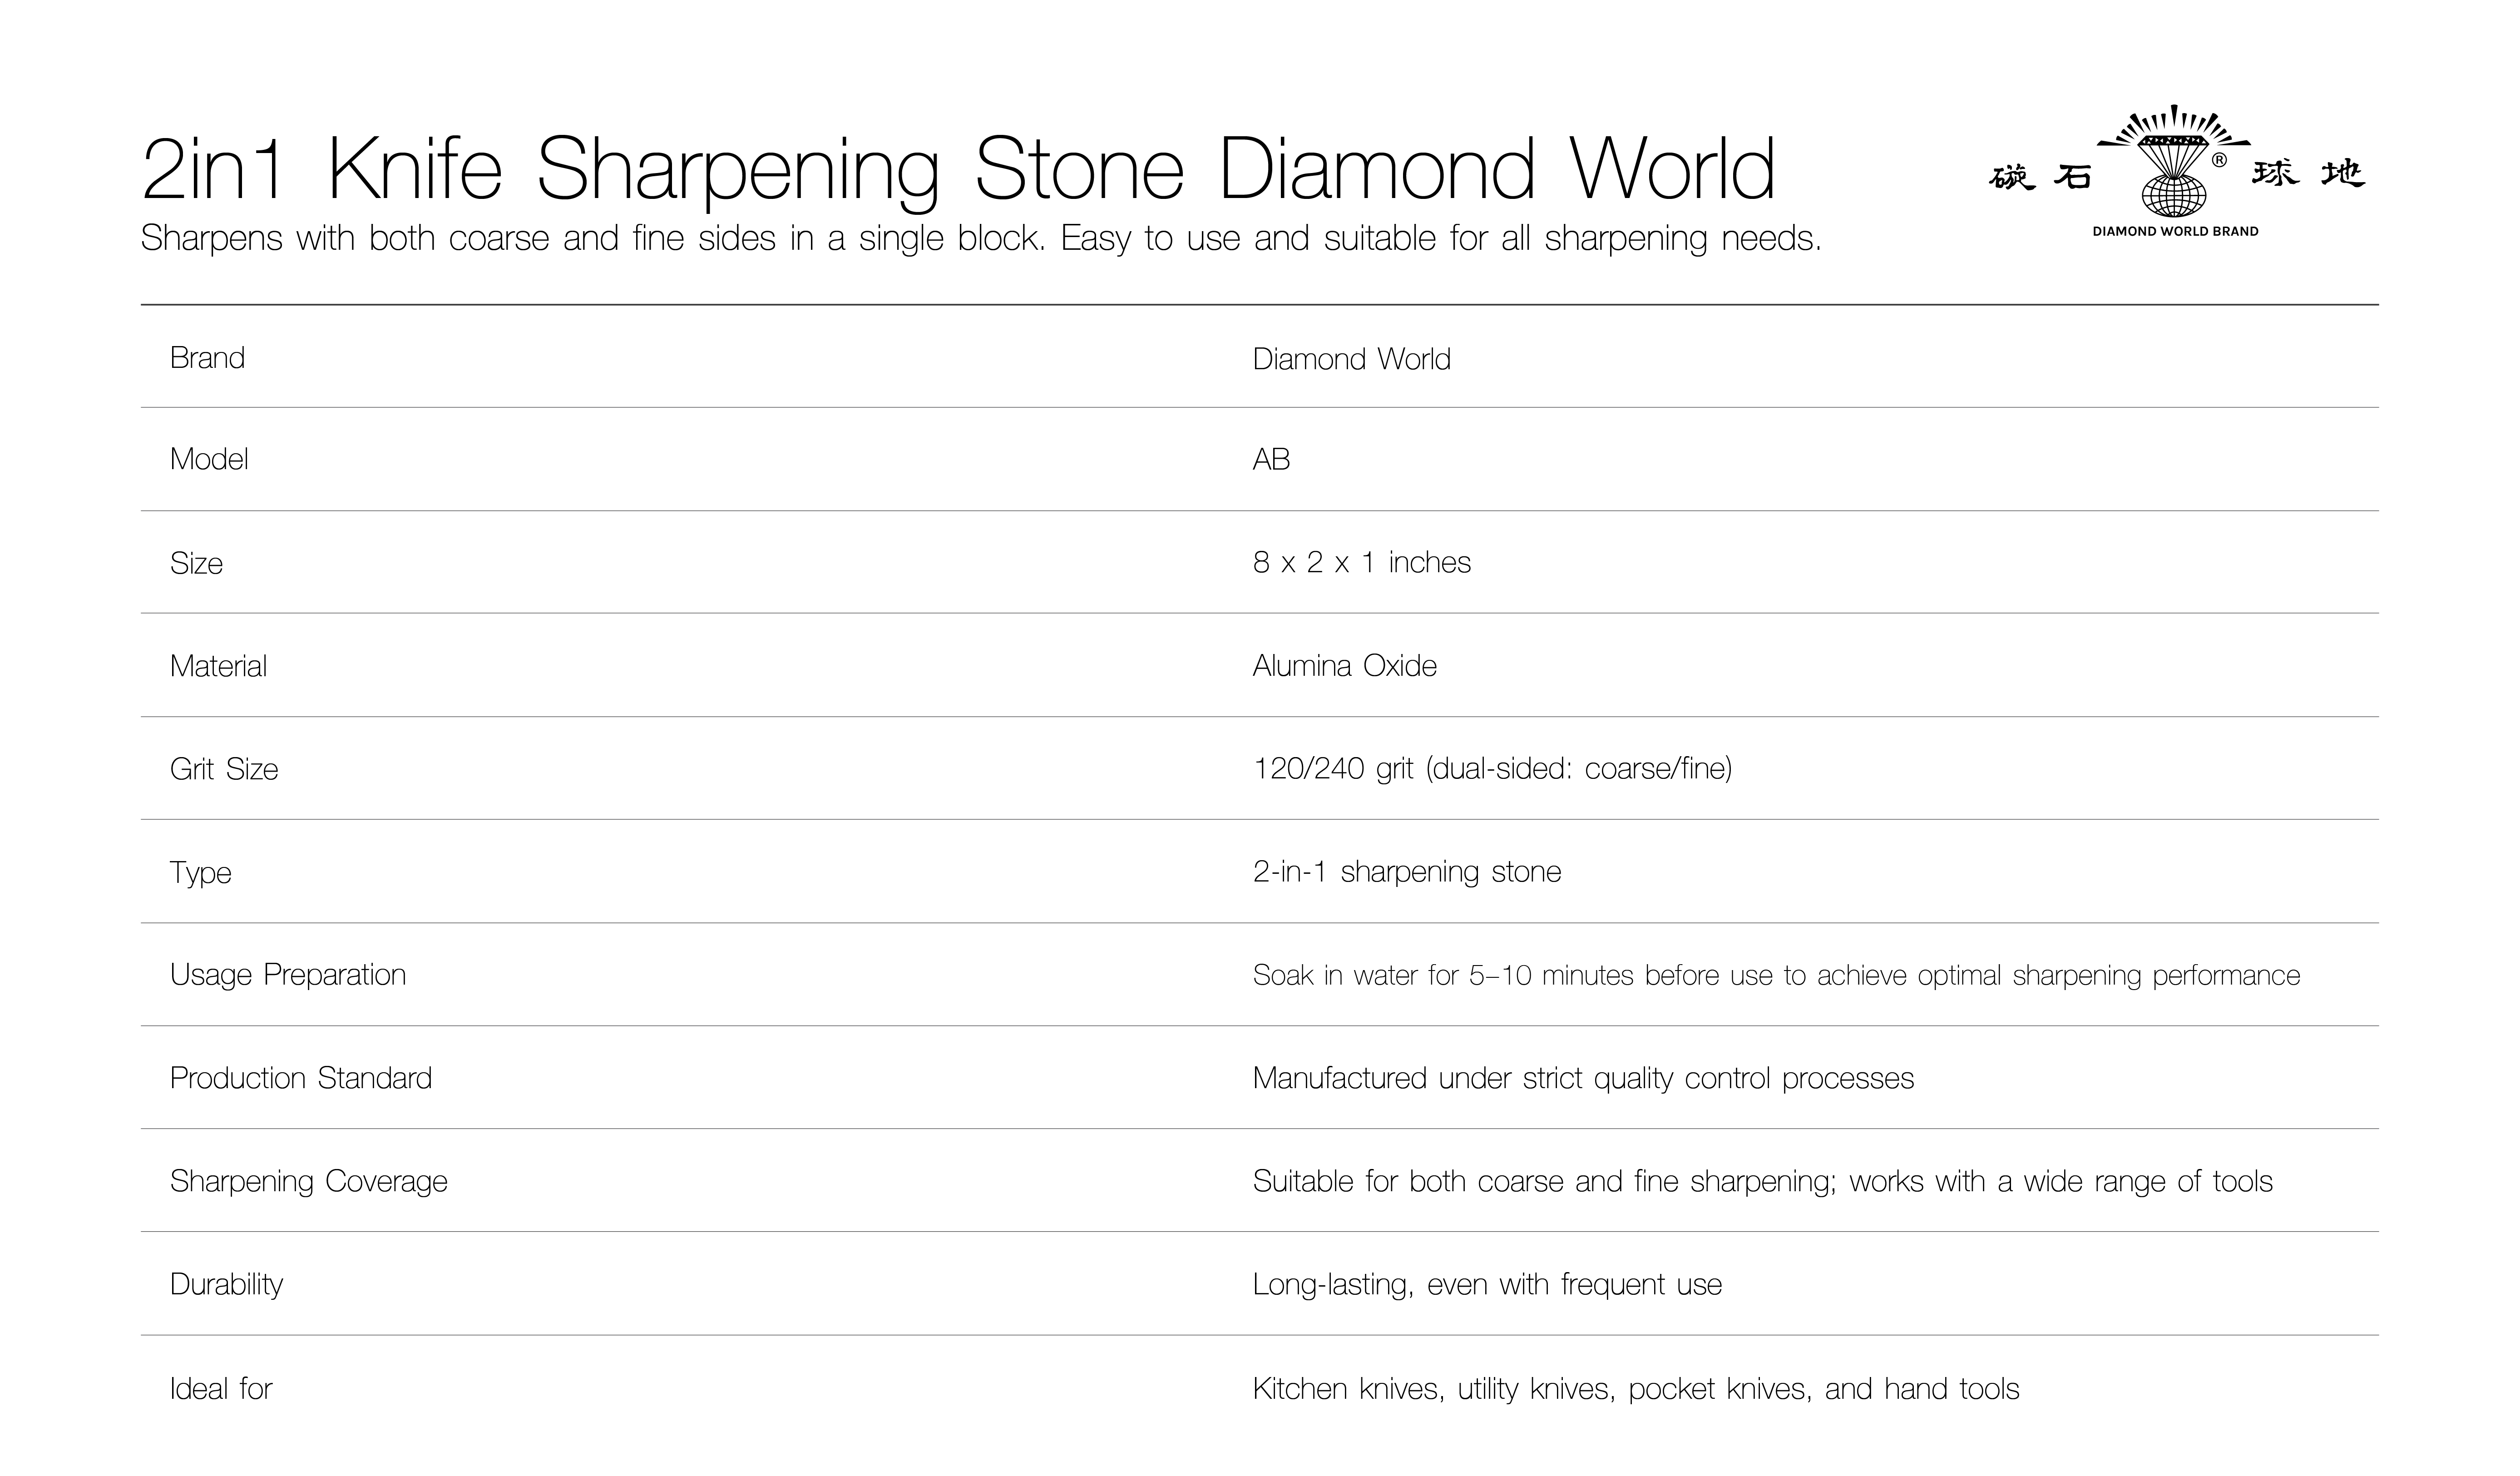Click the 'DIAMOND WORLD BRAND' caption under the logo
Viewport: 2520px width, 1476px height.
[2175, 231]
